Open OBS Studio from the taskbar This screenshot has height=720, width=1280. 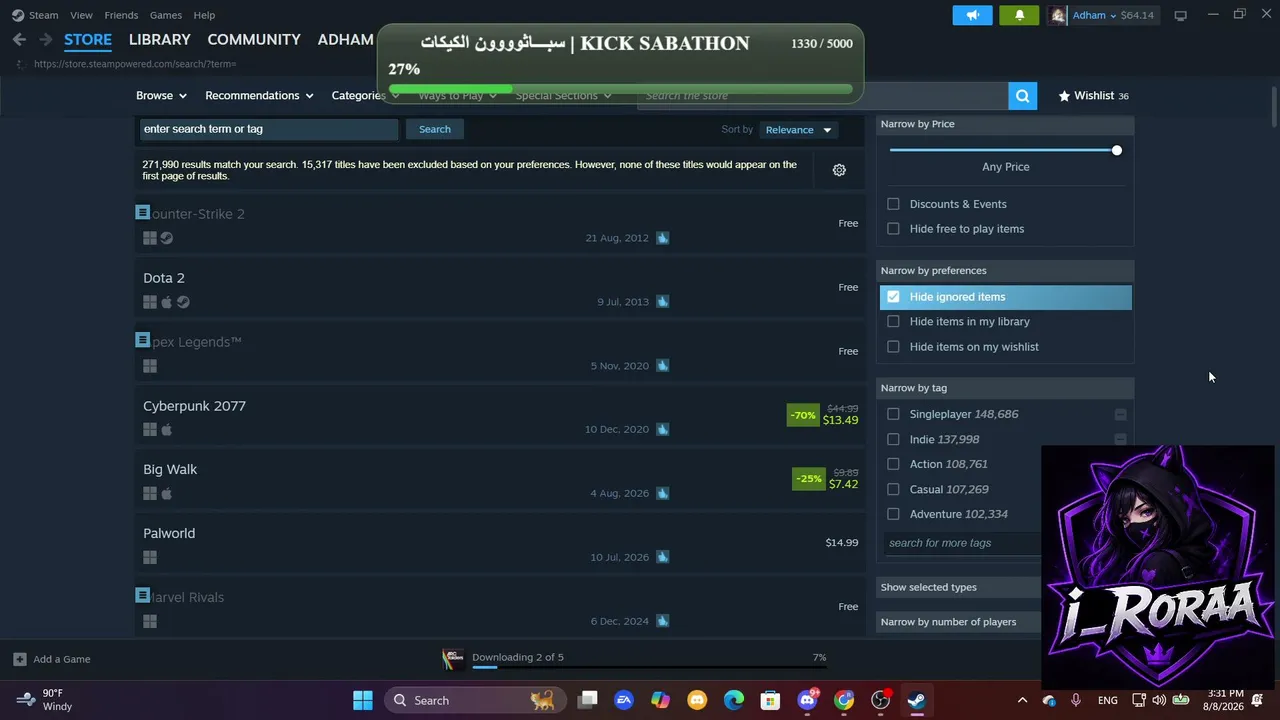(x=880, y=700)
